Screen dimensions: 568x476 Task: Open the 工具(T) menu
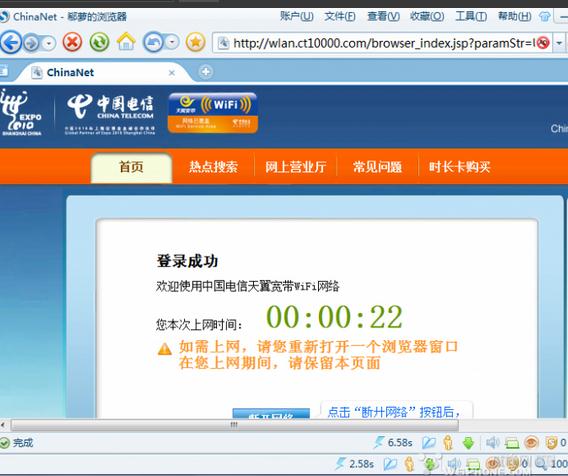[471, 16]
